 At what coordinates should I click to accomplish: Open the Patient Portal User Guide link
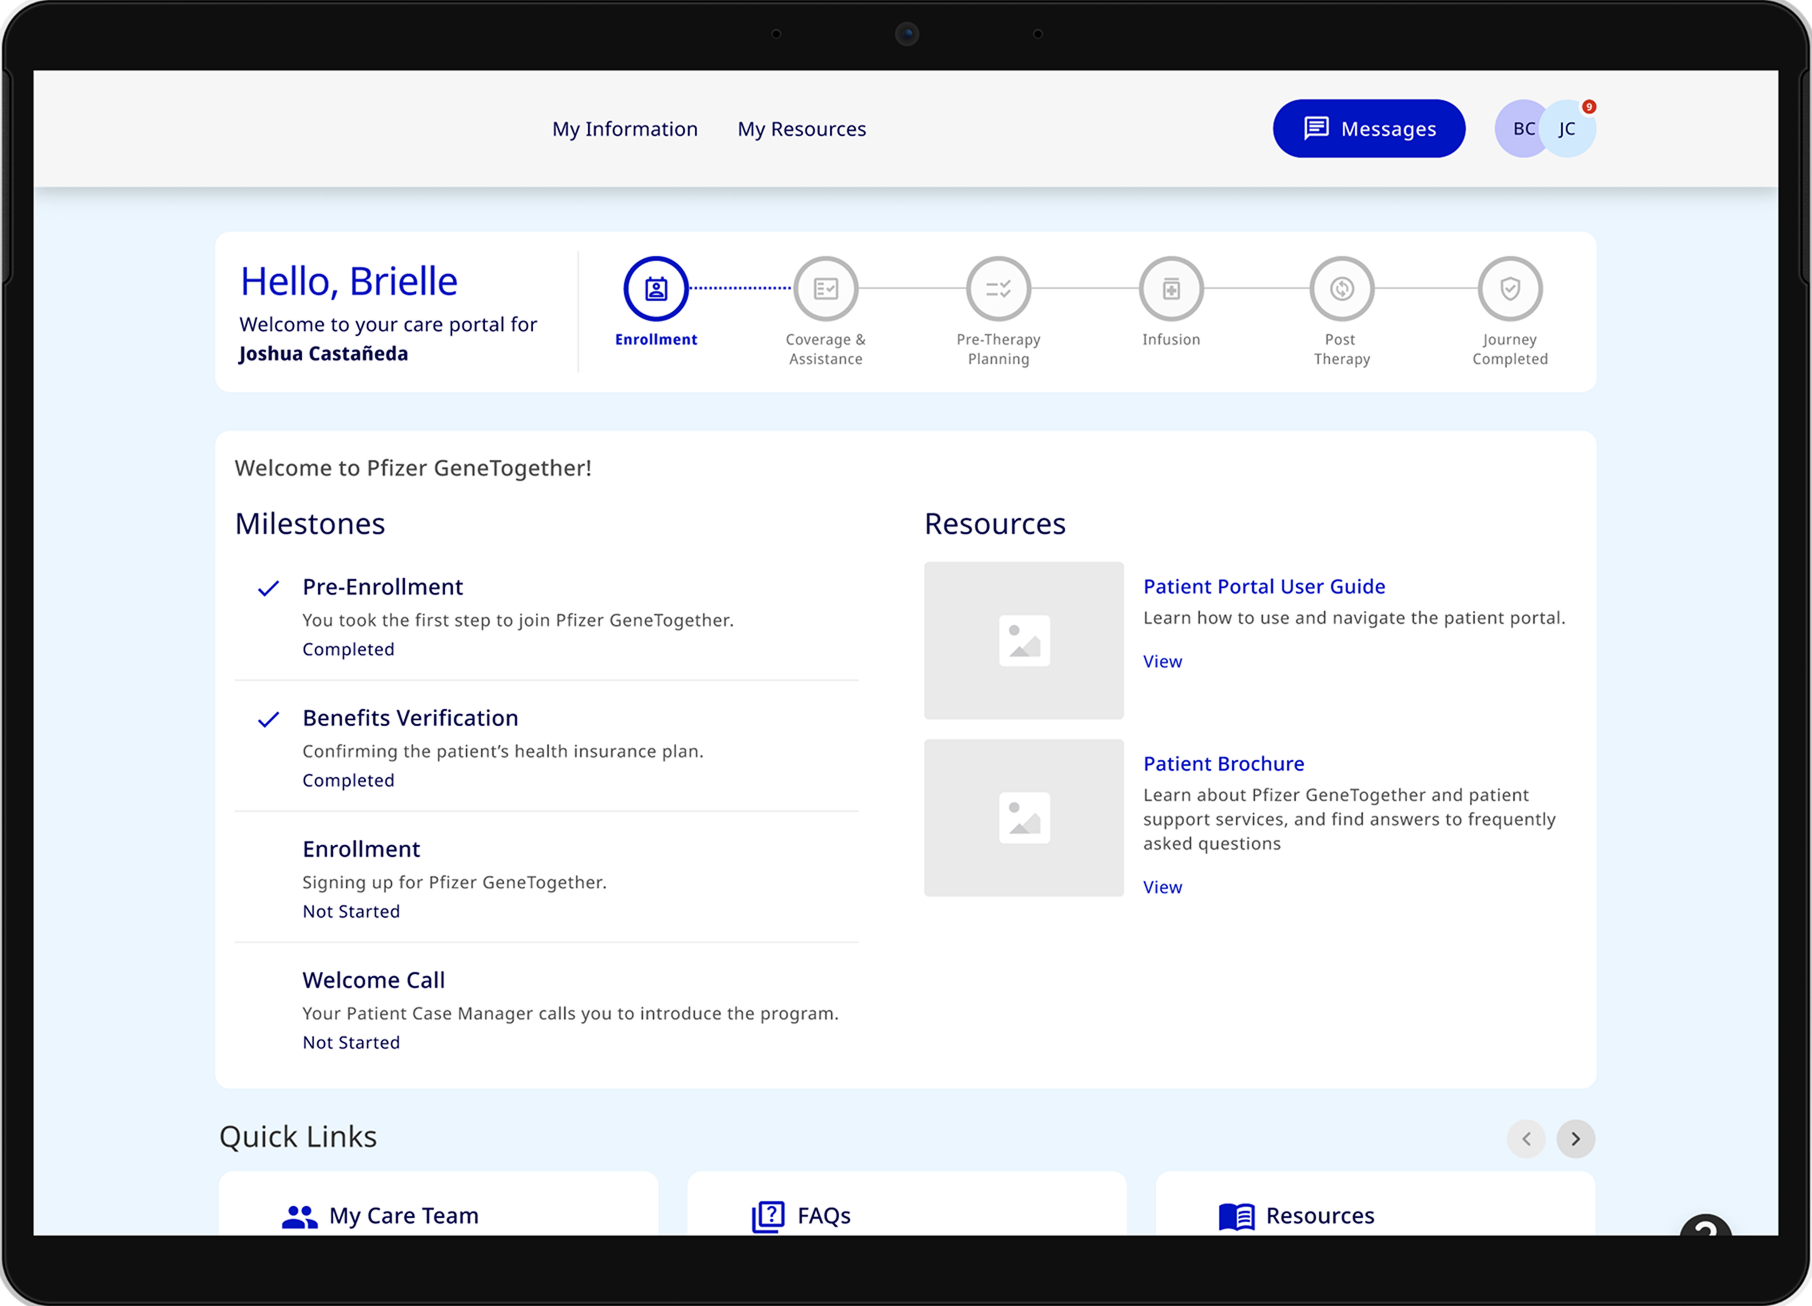pos(1264,586)
